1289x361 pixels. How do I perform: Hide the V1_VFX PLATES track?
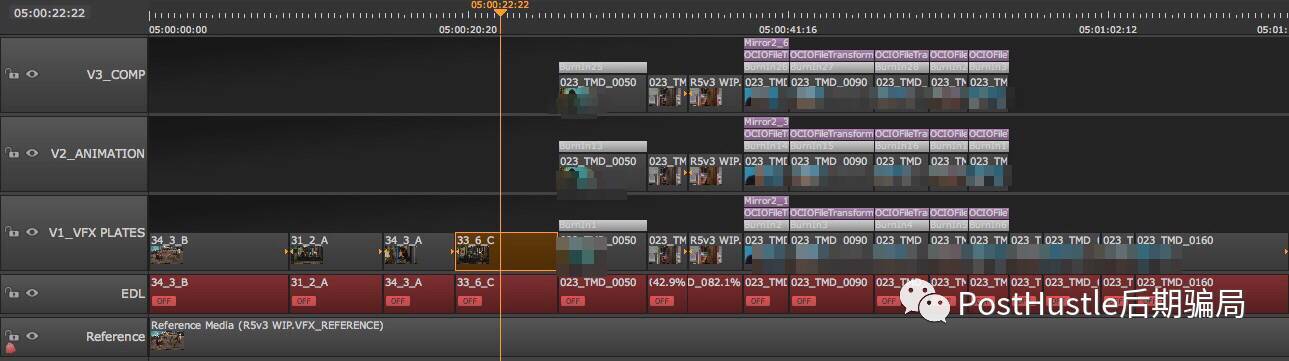tap(32, 232)
